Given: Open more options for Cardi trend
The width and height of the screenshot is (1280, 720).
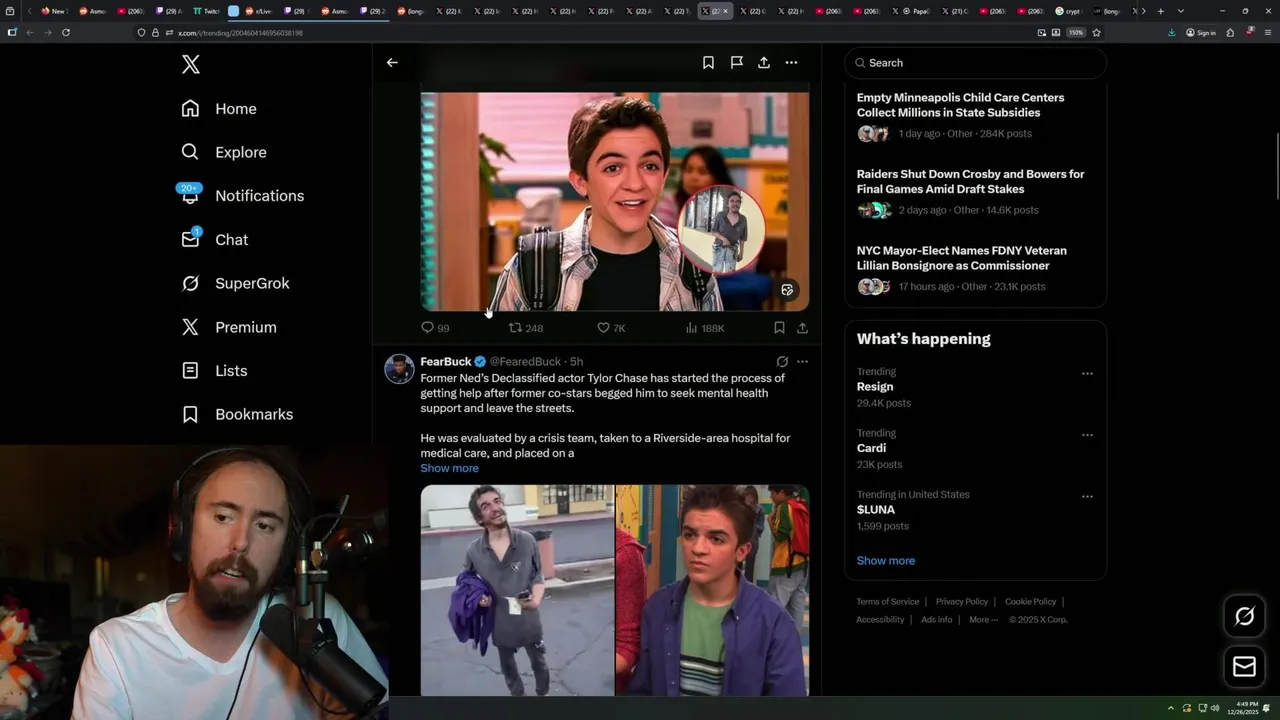Looking at the screenshot, I should [1087, 435].
